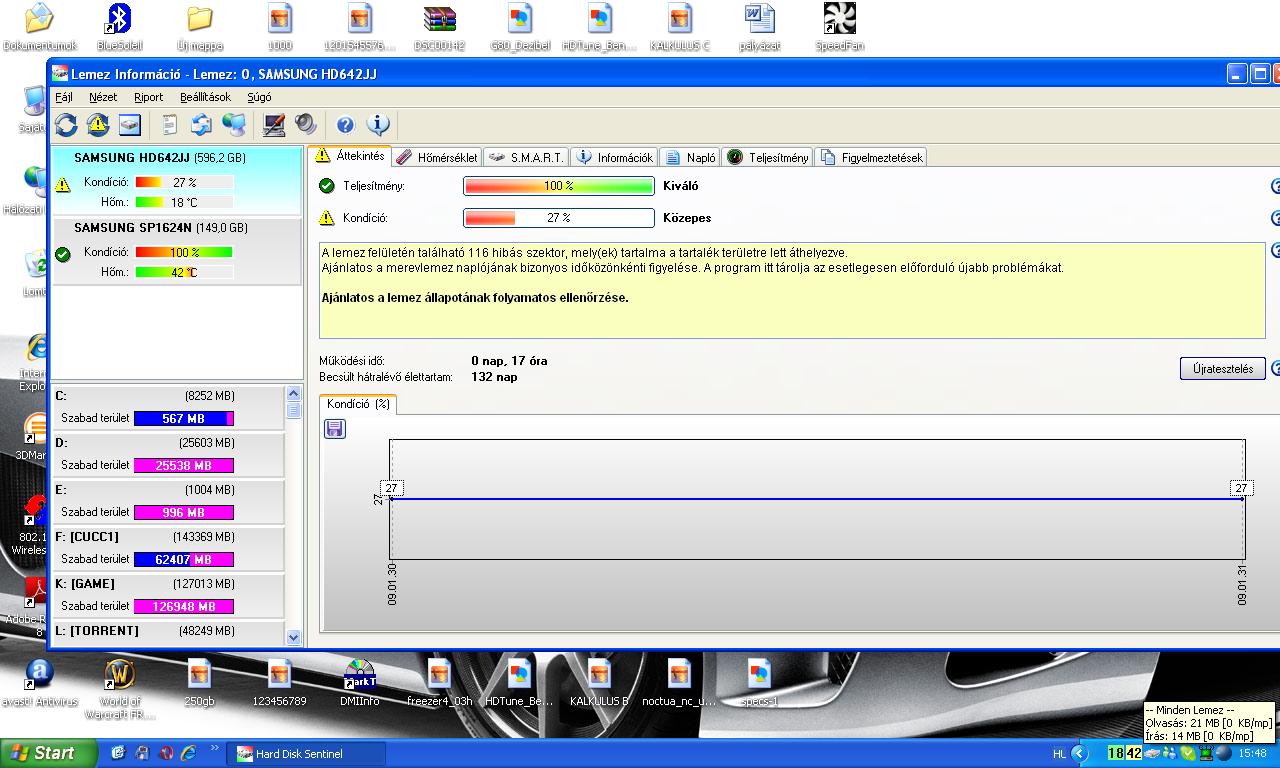The height and width of the screenshot is (768, 1280).
Task: Select drive E: in partition list
Action: 167,501
